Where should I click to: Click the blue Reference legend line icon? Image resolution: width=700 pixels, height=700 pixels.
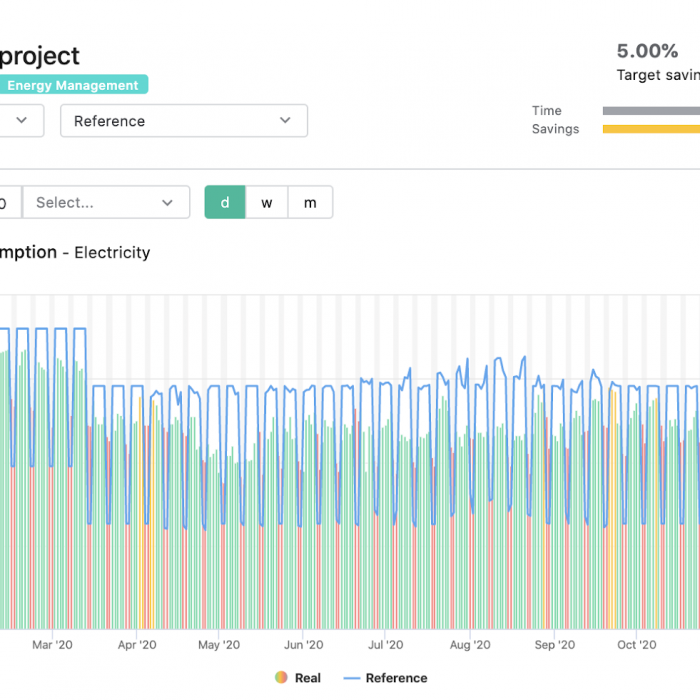point(352,678)
